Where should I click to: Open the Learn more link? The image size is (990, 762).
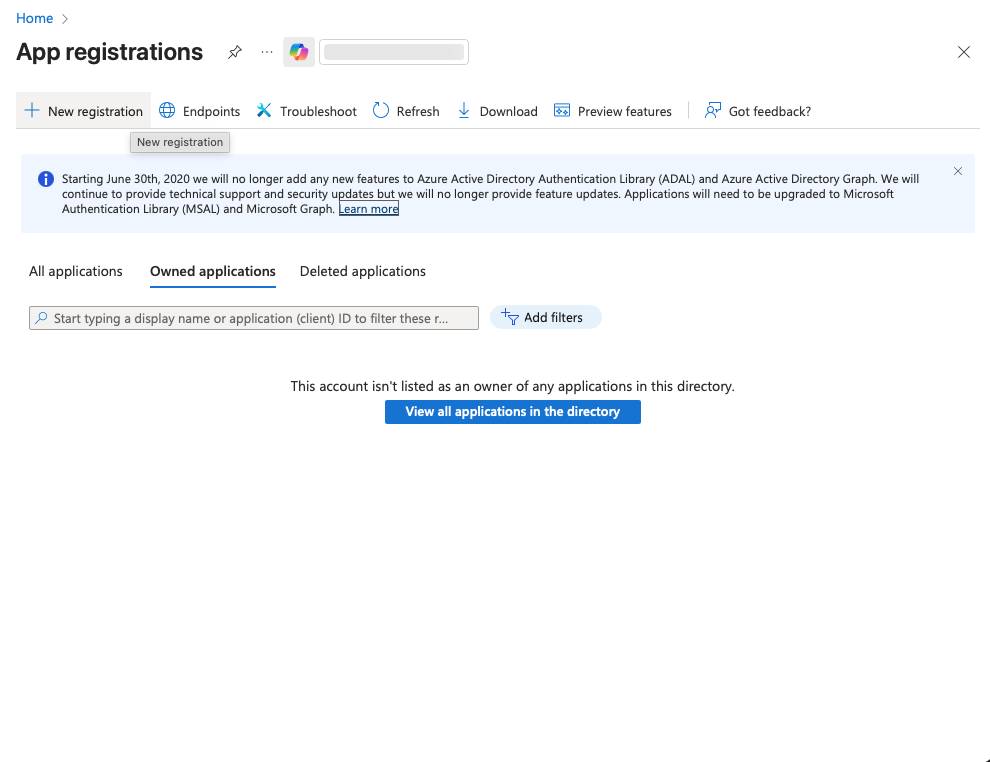coord(369,209)
